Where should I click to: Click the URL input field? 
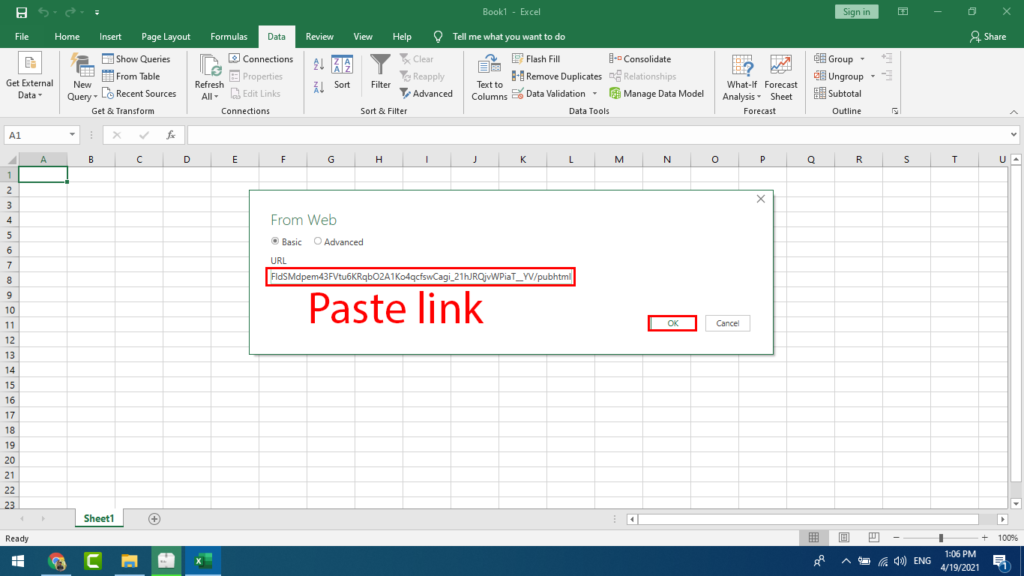point(421,277)
